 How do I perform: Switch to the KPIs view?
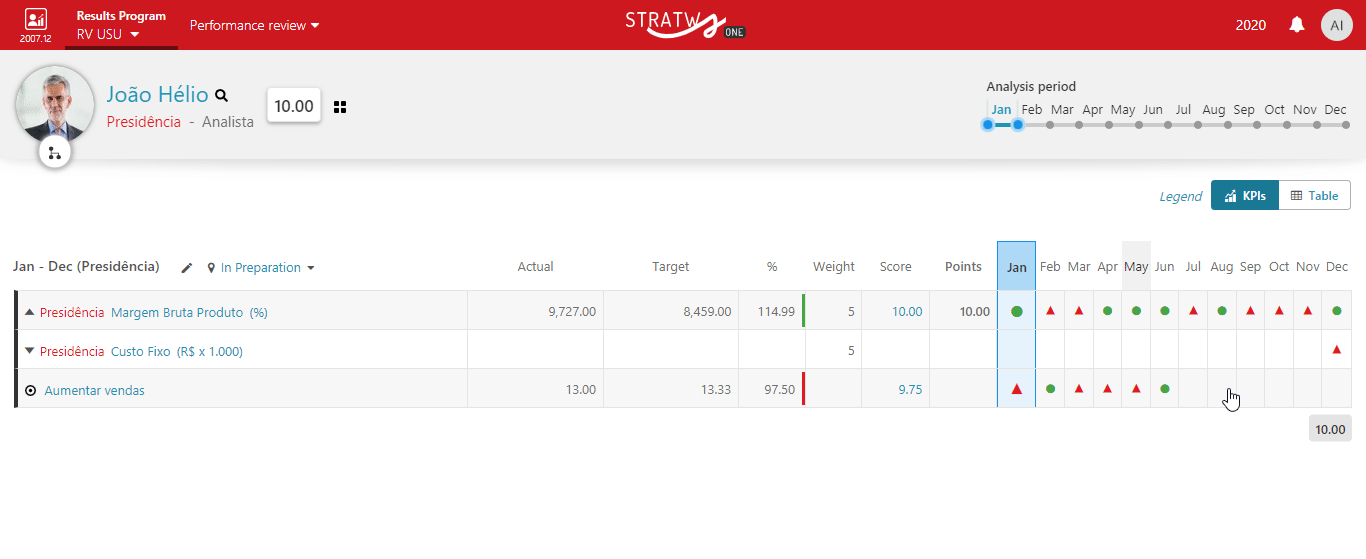point(1245,195)
